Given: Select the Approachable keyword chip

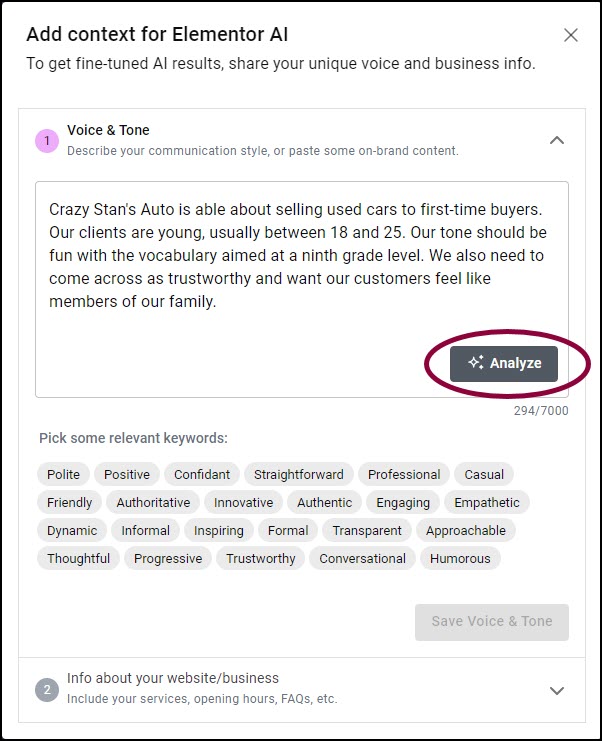Looking at the screenshot, I should click(465, 531).
